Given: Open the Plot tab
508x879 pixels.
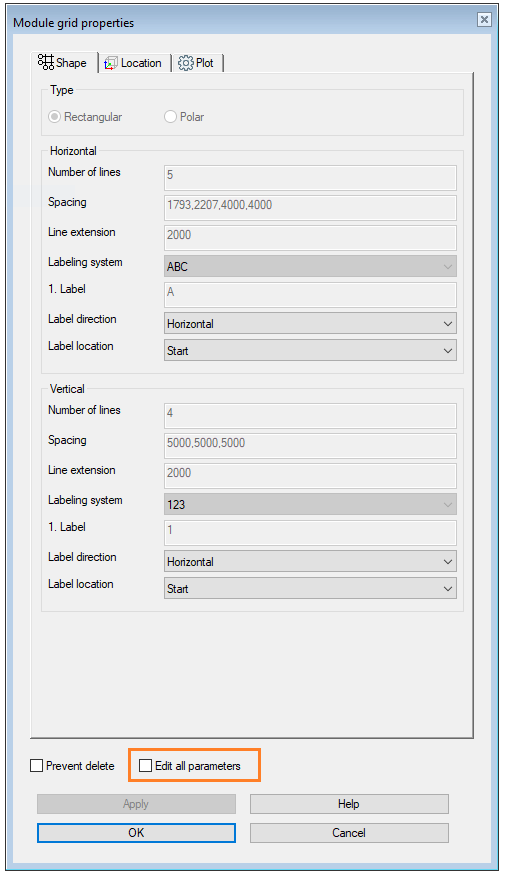Looking at the screenshot, I should pos(197,63).
